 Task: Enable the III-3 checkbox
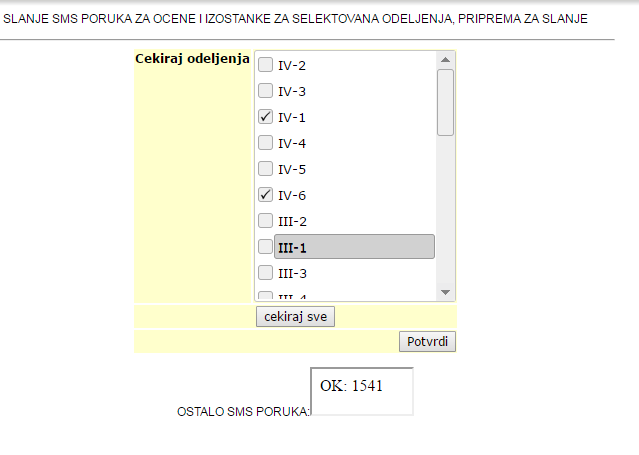(266, 273)
